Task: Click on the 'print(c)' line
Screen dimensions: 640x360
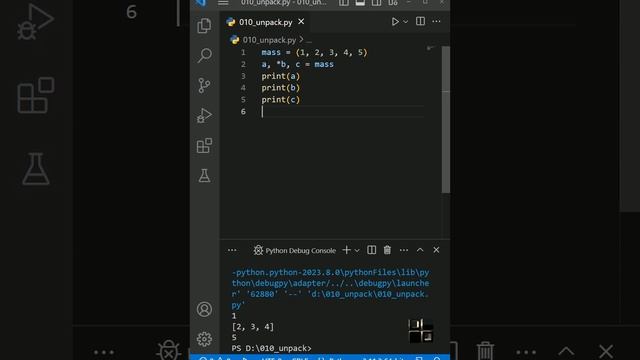Action: pyautogui.click(x=280, y=100)
